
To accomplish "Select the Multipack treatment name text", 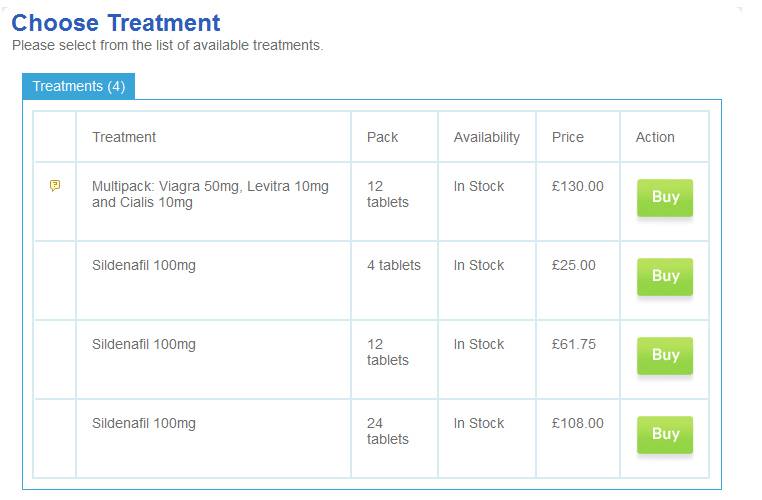I will [210, 194].
